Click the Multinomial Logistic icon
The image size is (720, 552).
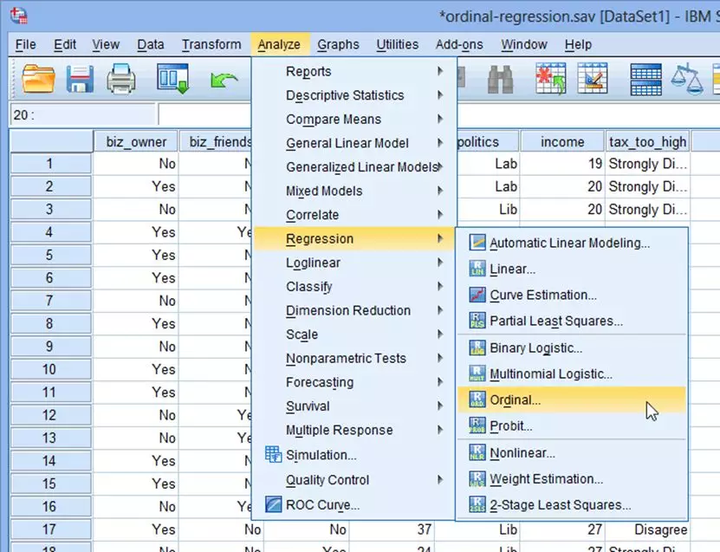tap(477, 373)
